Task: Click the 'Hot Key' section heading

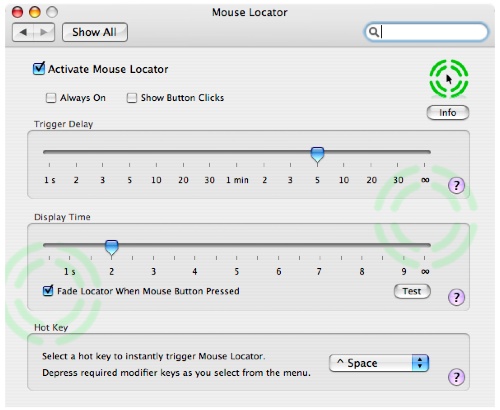Action: point(51,328)
